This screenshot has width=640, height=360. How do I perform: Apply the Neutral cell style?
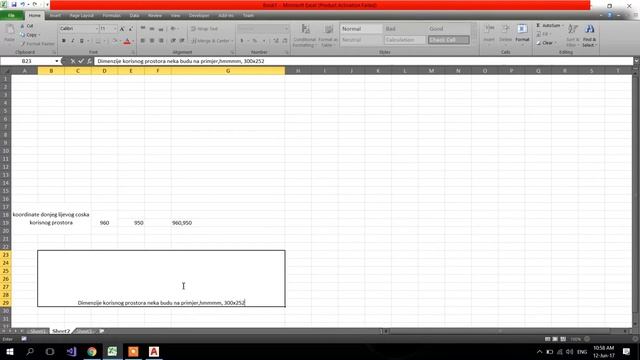click(361, 40)
